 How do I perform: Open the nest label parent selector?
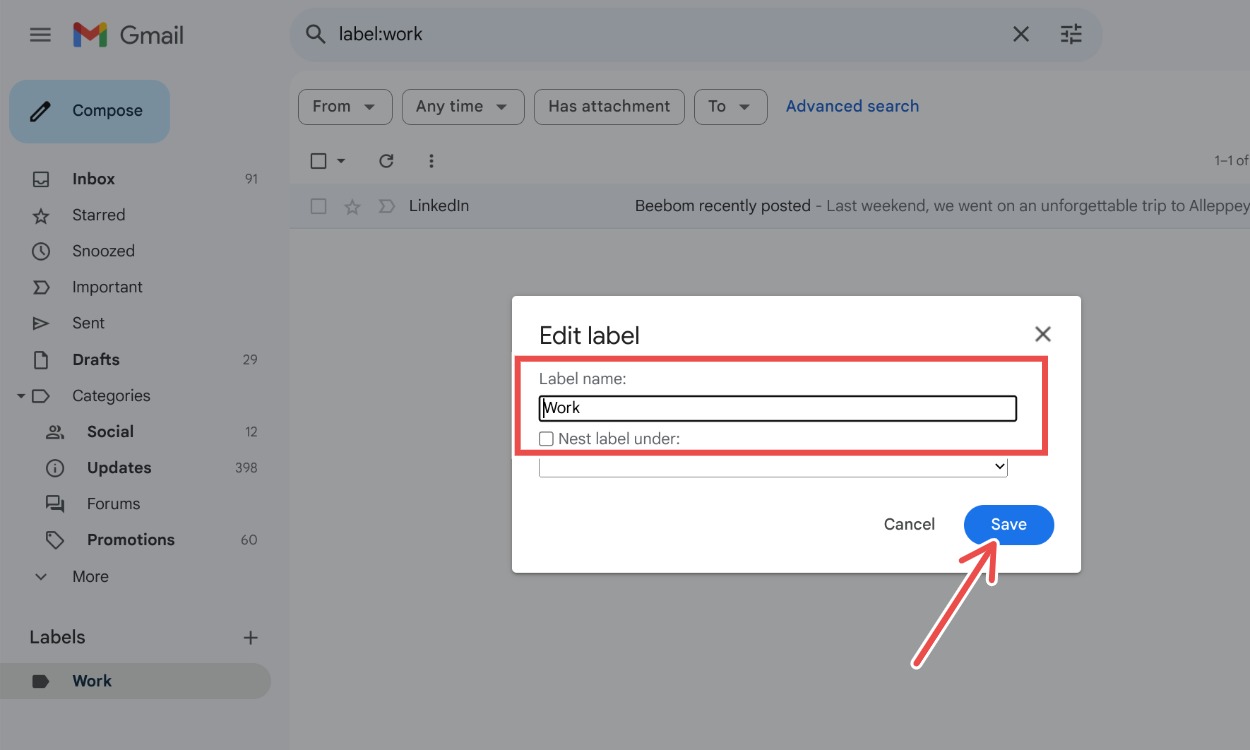coord(773,466)
